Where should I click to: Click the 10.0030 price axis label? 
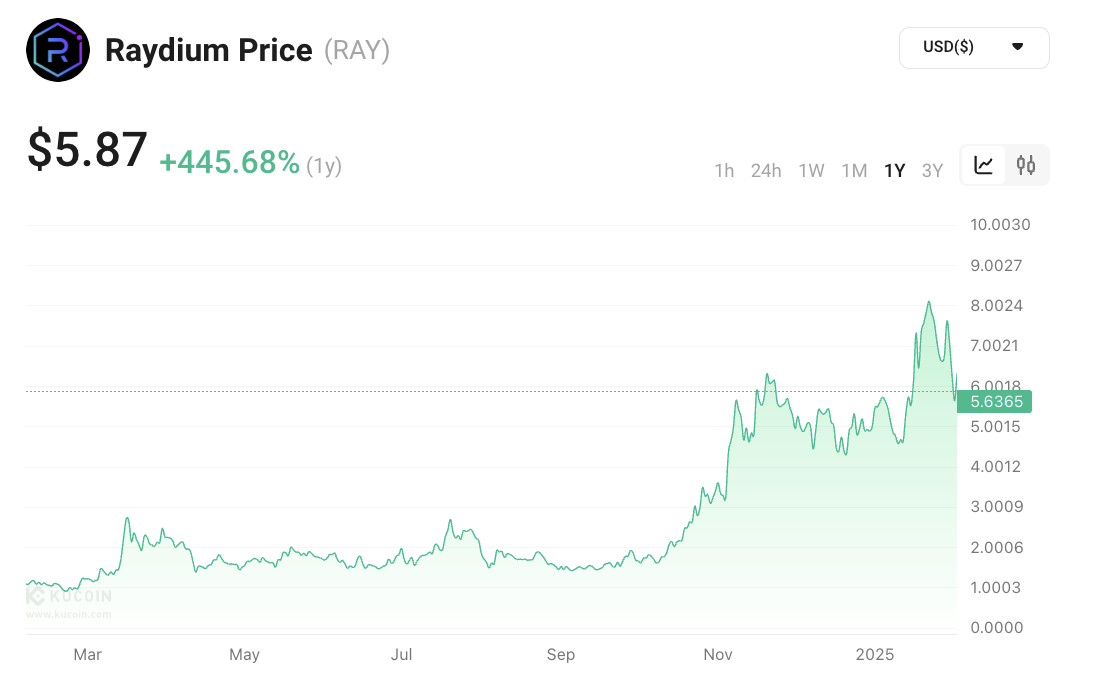(1000, 224)
